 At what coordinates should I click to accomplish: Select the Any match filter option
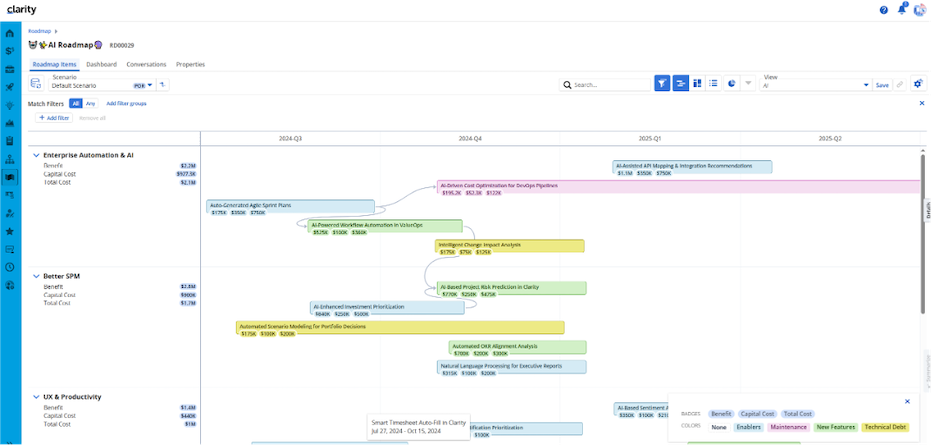click(x=90, y=103)
